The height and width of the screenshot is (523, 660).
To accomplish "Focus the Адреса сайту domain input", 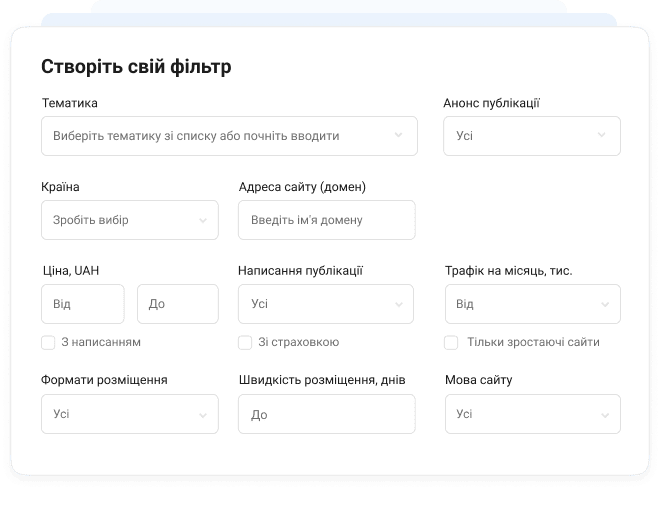I will click(x=326, y=220).
